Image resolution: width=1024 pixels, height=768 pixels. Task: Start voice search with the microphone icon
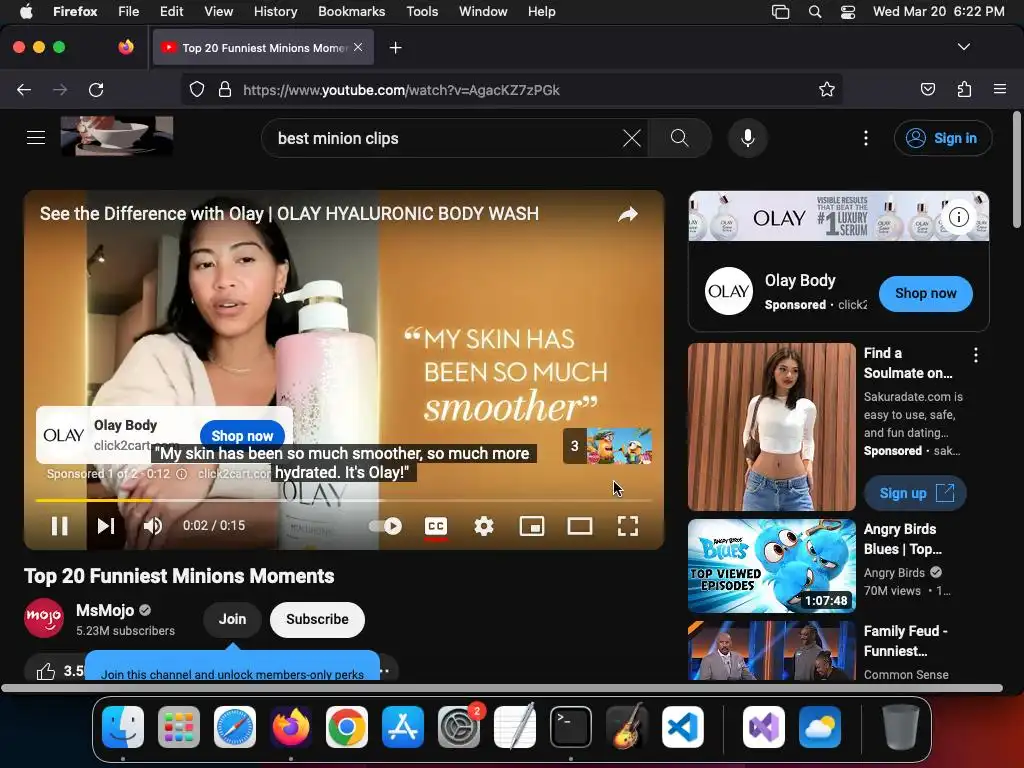tap(748, 138)
